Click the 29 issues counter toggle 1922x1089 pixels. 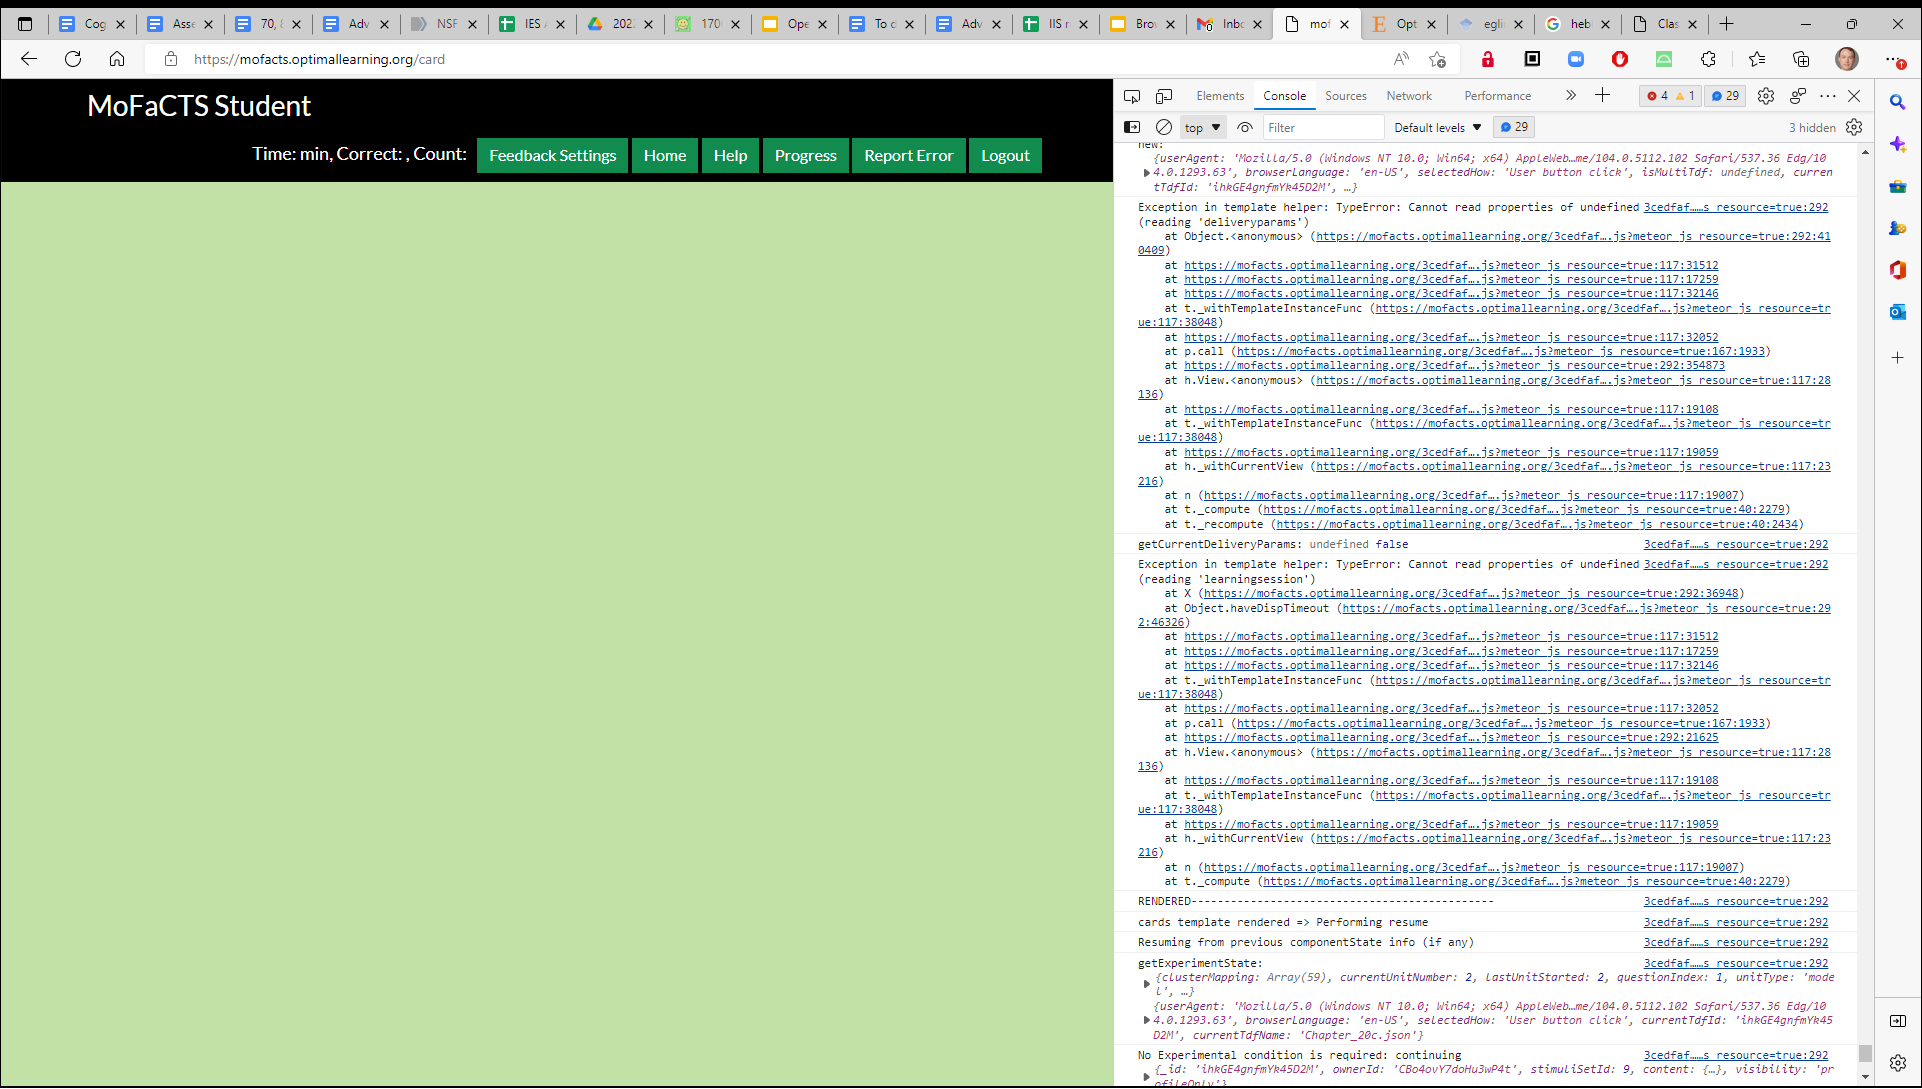point(1724,95)
